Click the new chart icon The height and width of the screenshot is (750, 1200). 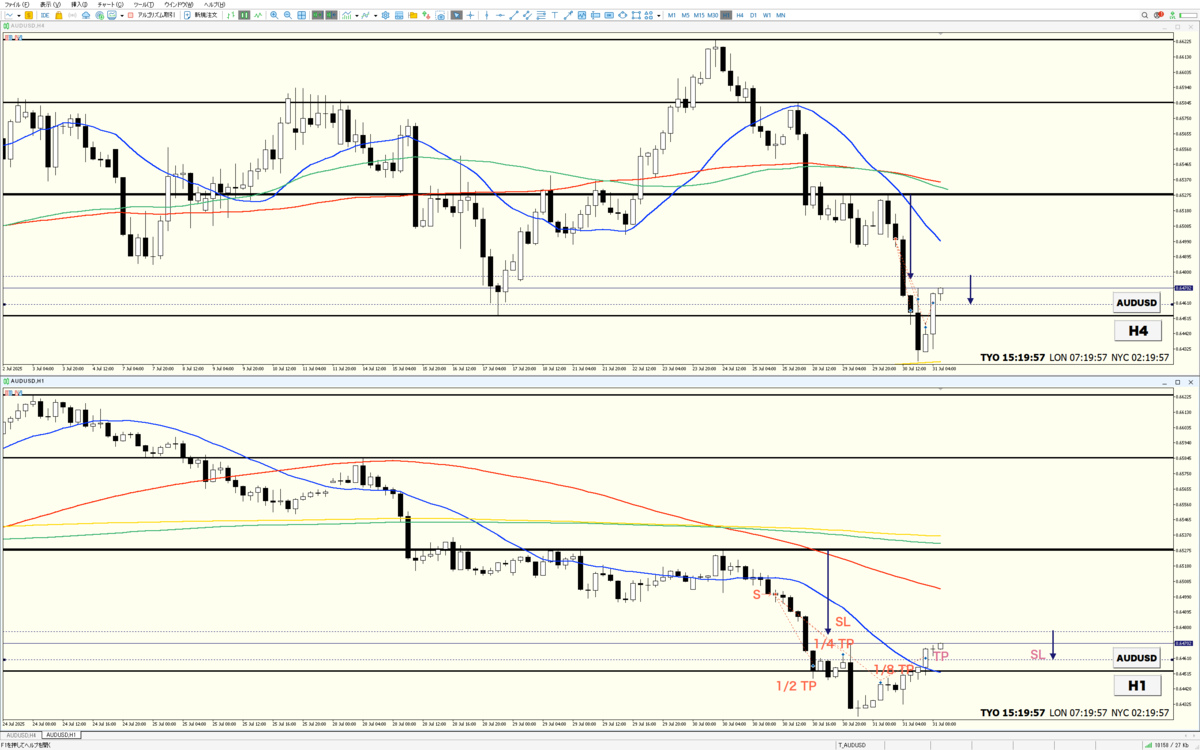(9, 15)
